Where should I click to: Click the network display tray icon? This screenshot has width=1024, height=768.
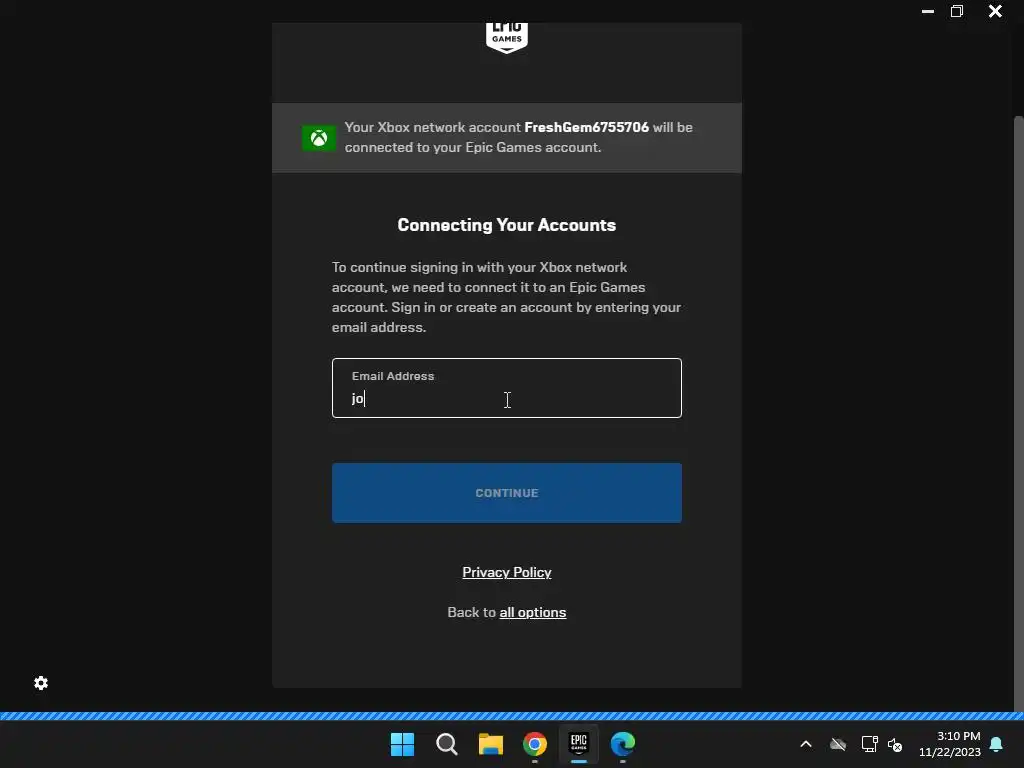869,744
